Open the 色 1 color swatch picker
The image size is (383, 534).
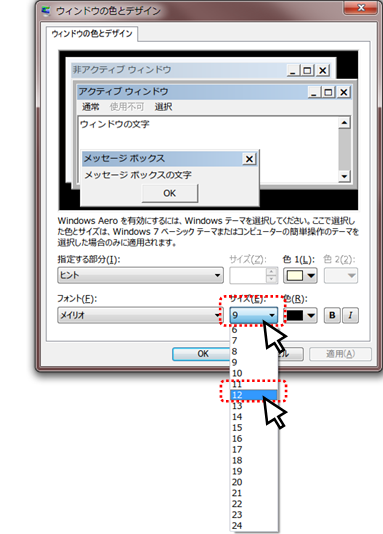click(x=300, y=276)
